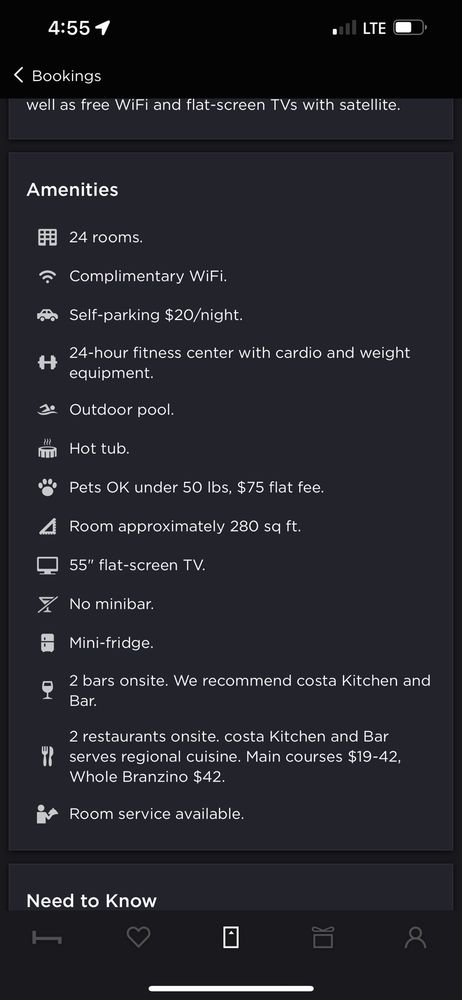Open the bed icon tab in bottom bar
Image resolution: width=462 pixels, height=1000 pixels.
47,938
